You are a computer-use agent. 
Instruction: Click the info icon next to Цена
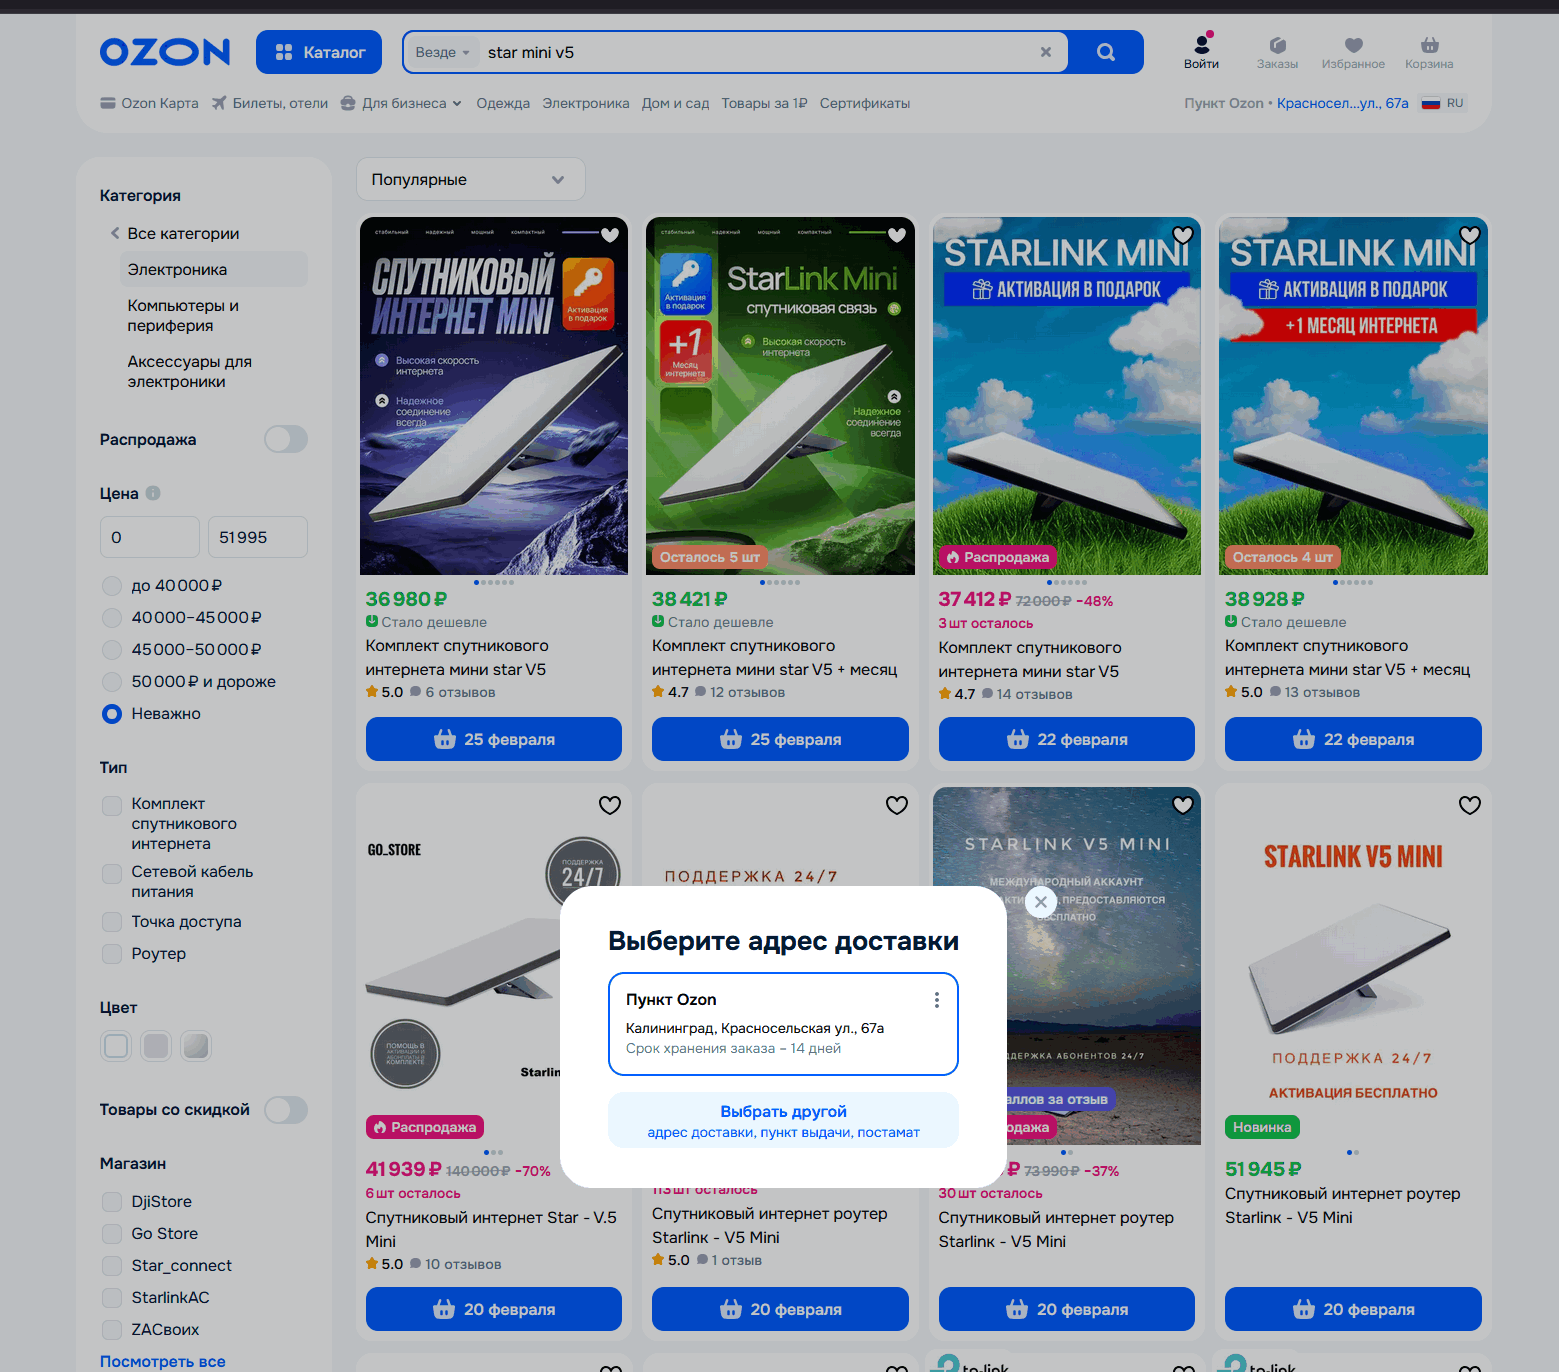(x=153, y=493)
